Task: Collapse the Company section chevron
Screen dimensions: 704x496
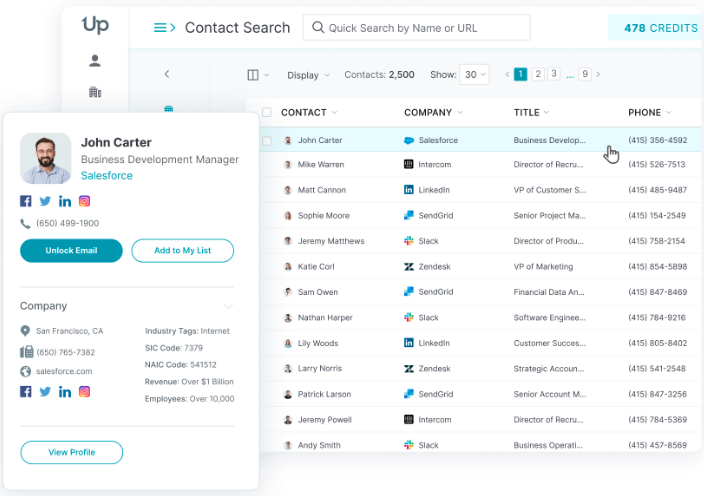Action: click(x=229, y=307)
